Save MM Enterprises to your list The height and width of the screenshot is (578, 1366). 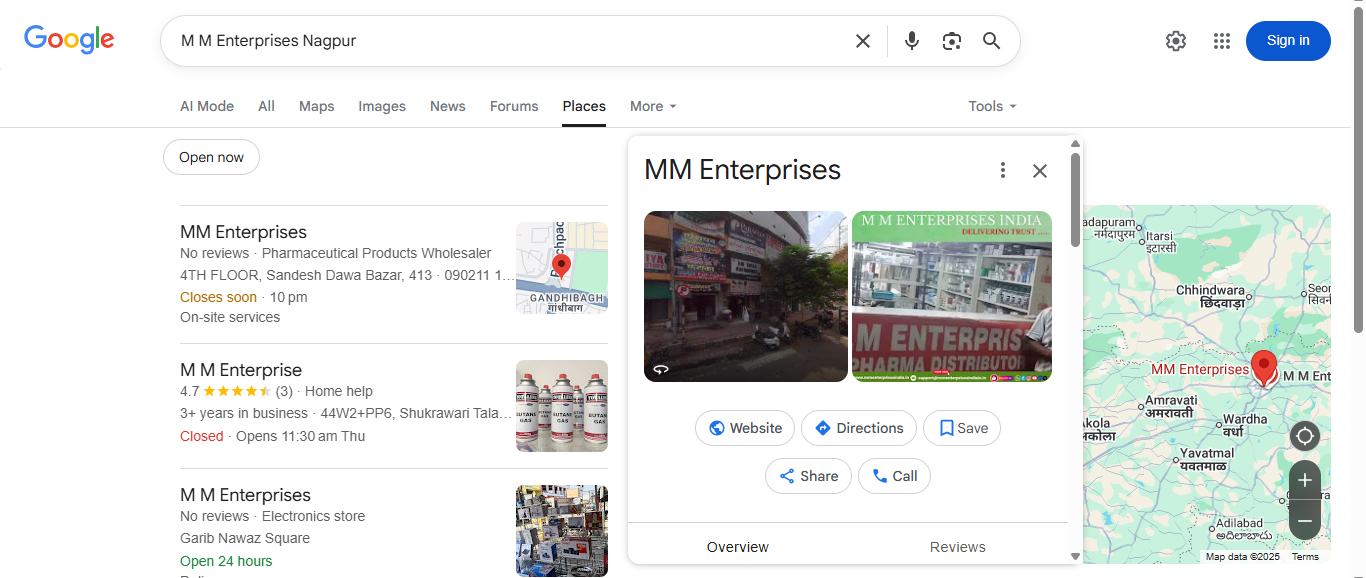[961, 428]
